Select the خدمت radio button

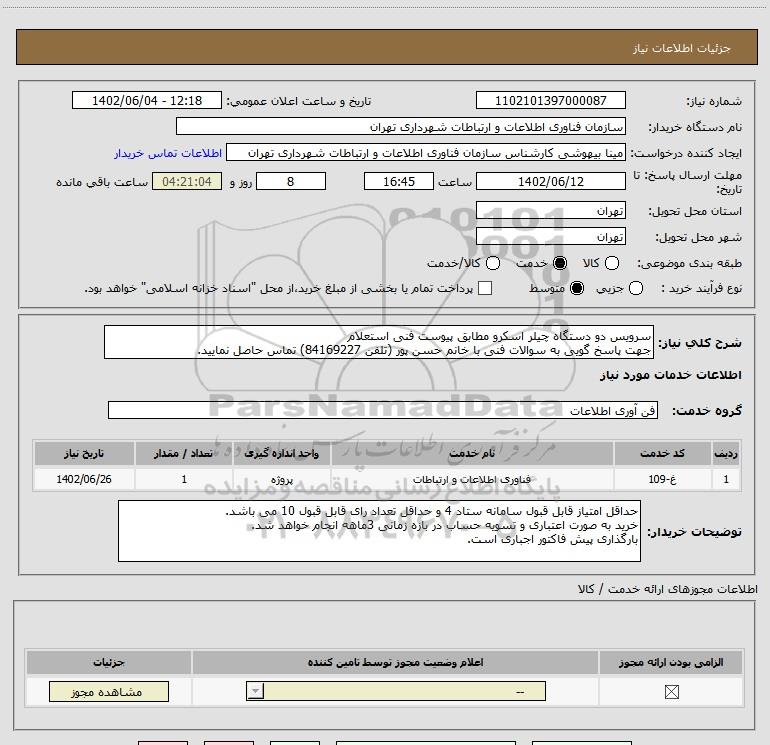point(560,263)
